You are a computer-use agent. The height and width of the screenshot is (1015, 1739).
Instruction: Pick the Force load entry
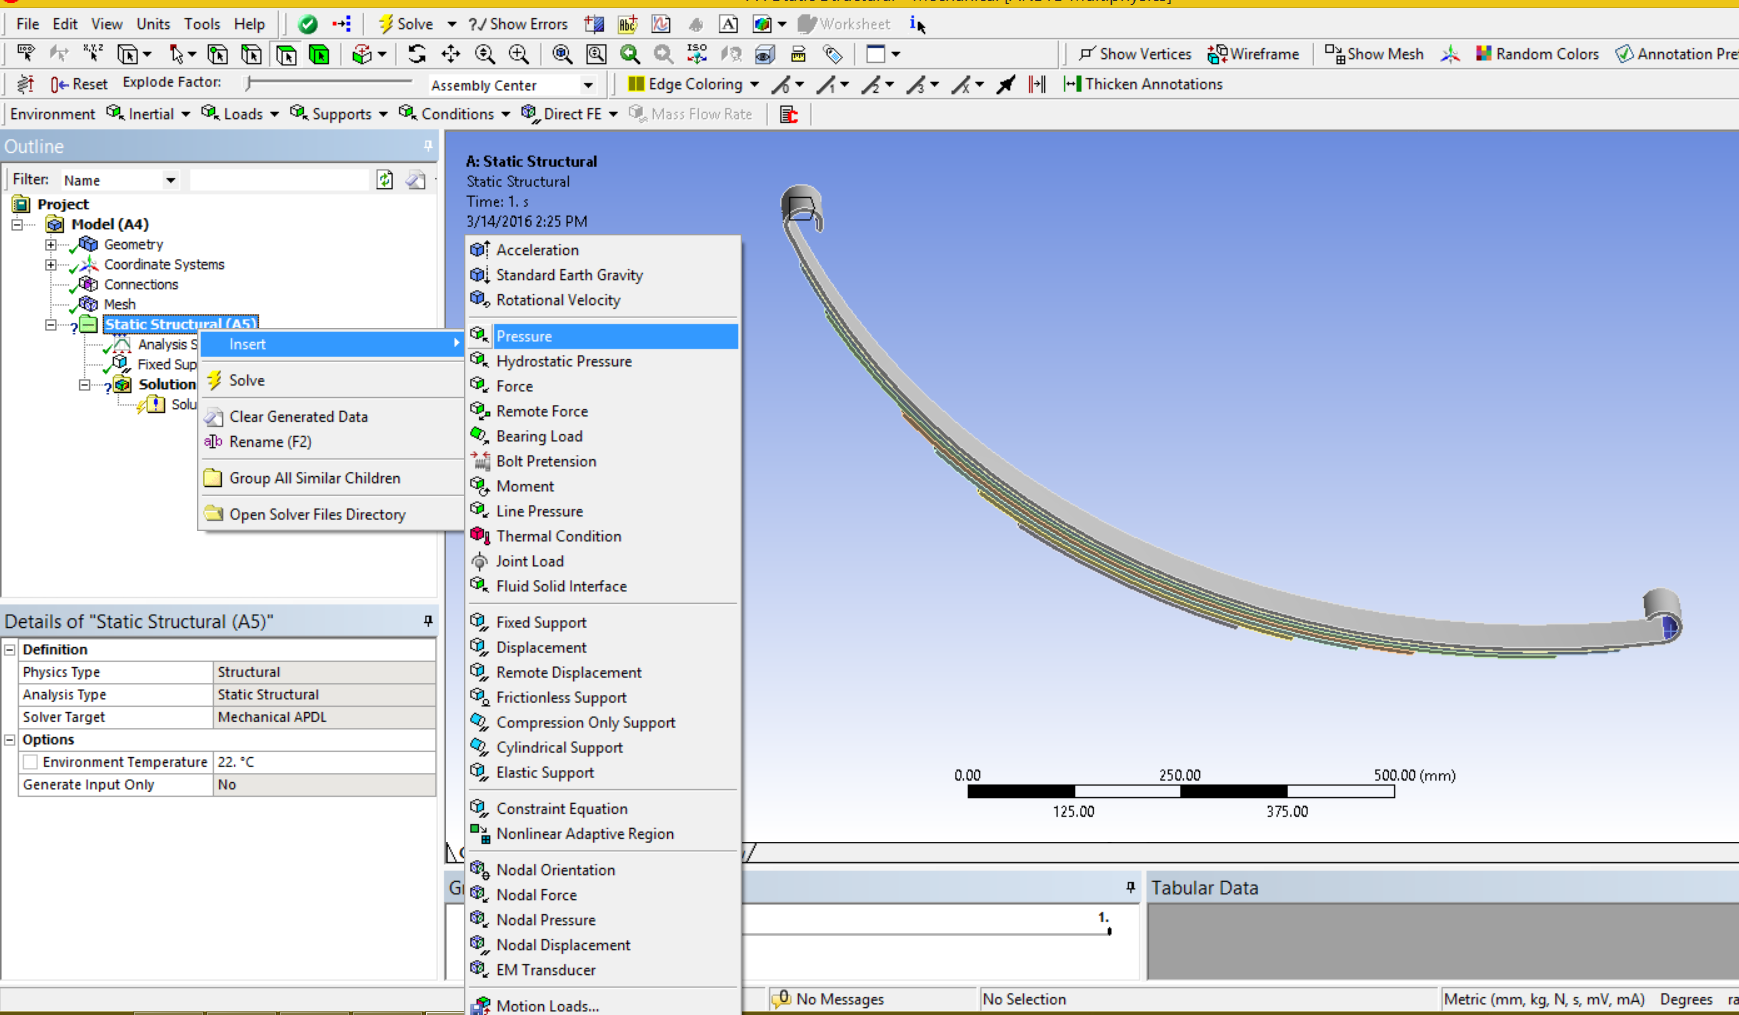[x=604, y=386]
